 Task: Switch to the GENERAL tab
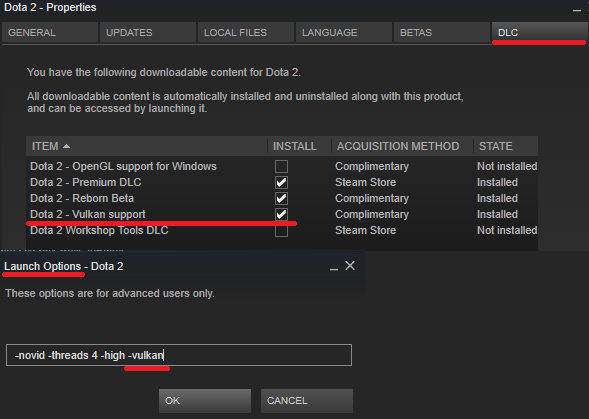pos(50,33)
